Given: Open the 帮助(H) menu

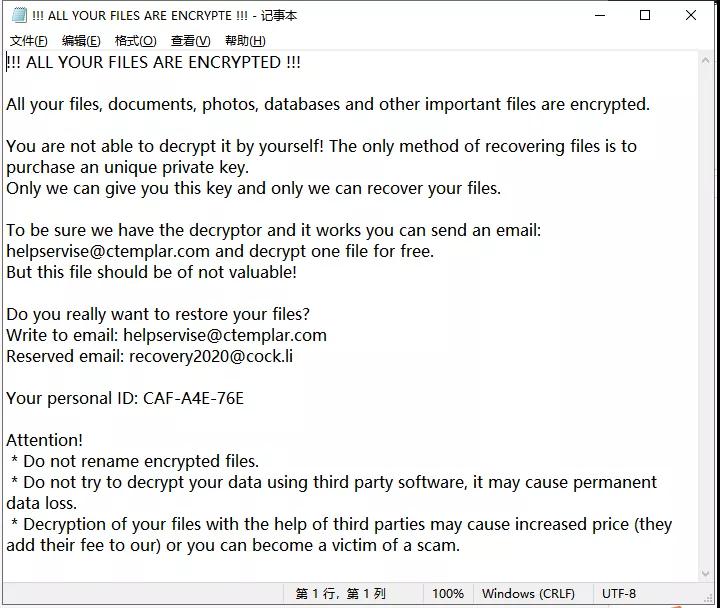Looking at the screenshot, I should coord(245,41).
